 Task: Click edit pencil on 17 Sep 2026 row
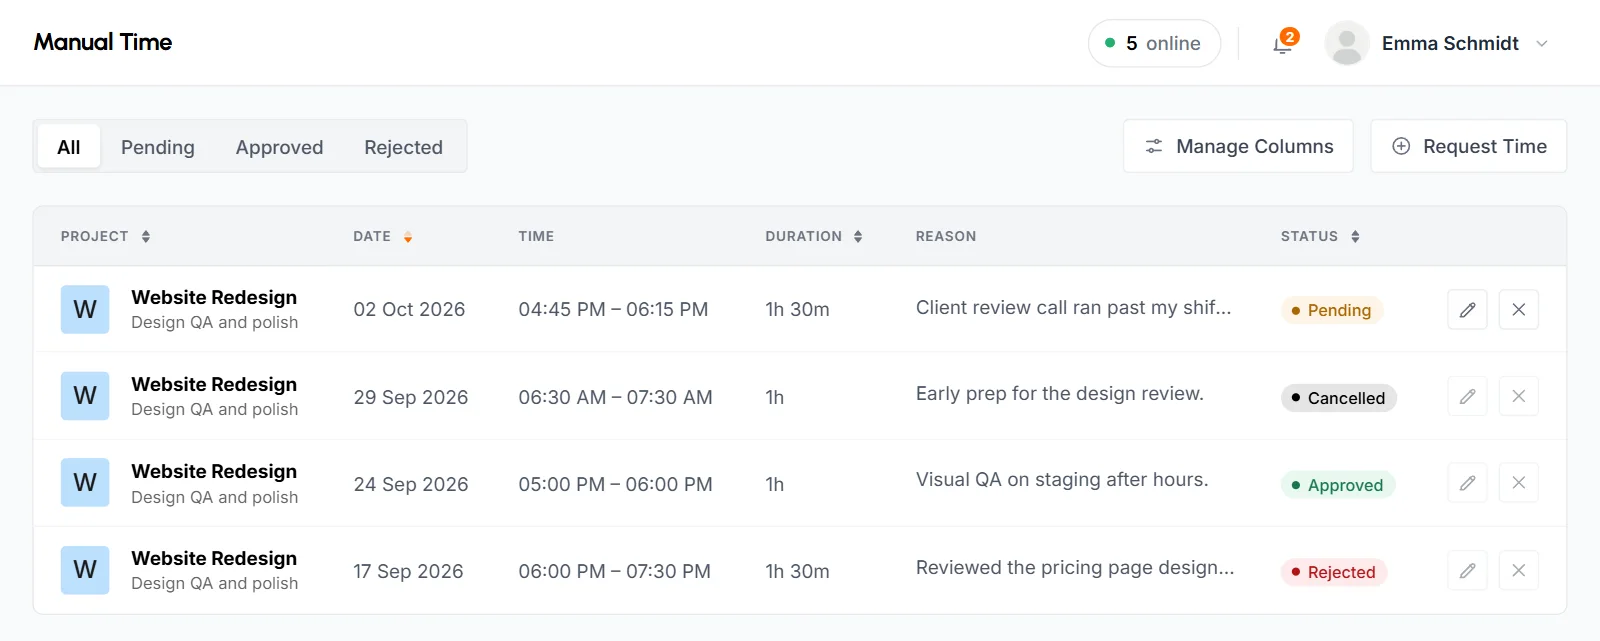coord(1467,570)
